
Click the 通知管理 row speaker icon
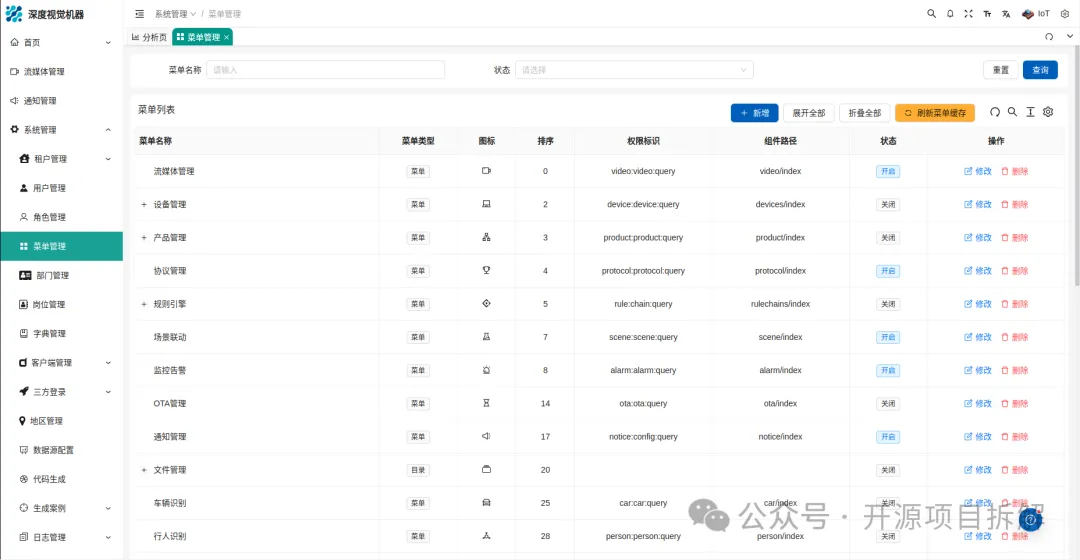click(x=486, y=436)
